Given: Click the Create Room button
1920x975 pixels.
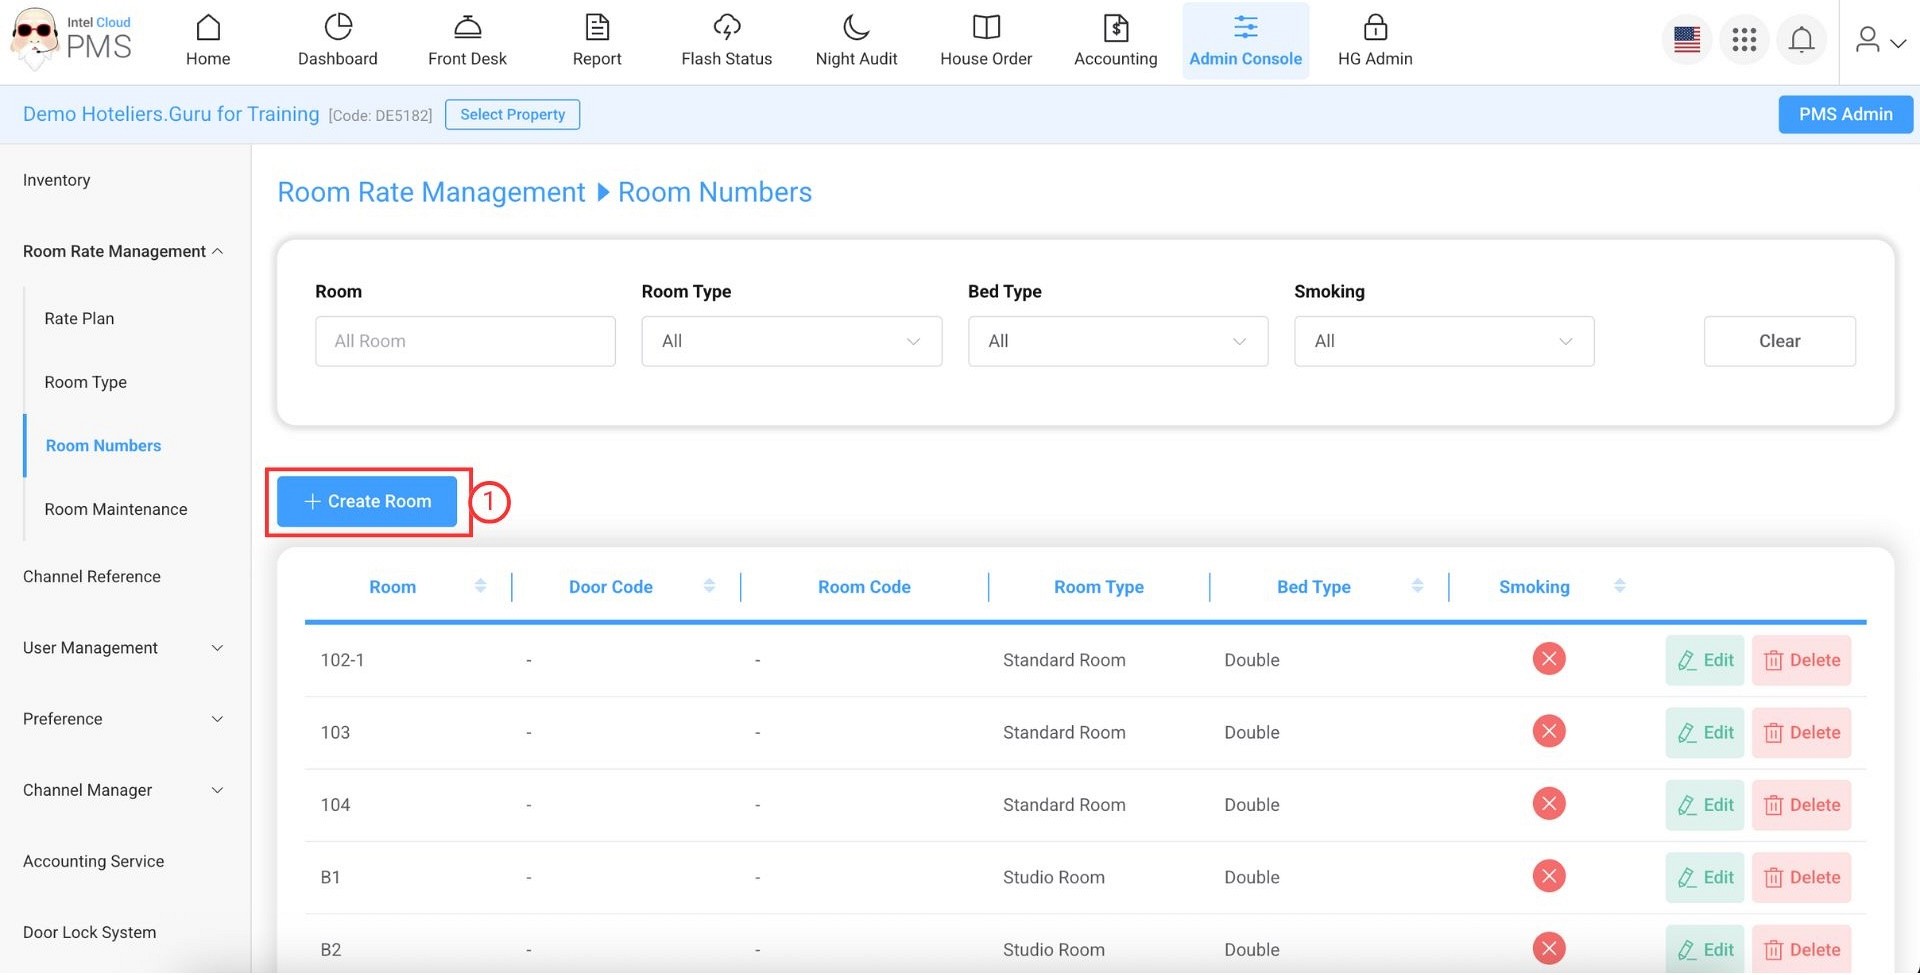Looking at the screenshot, I should pyautogui.click(x=367, y=502).
